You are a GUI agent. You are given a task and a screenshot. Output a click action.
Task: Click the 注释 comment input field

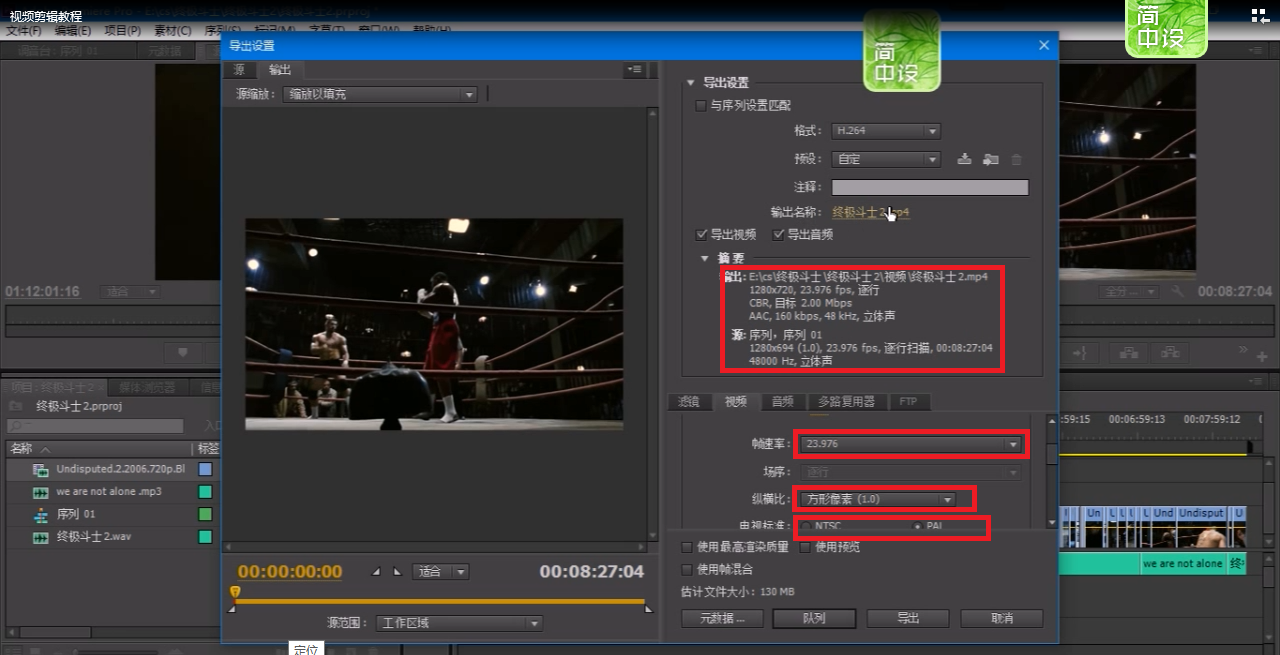click(930, 187)
